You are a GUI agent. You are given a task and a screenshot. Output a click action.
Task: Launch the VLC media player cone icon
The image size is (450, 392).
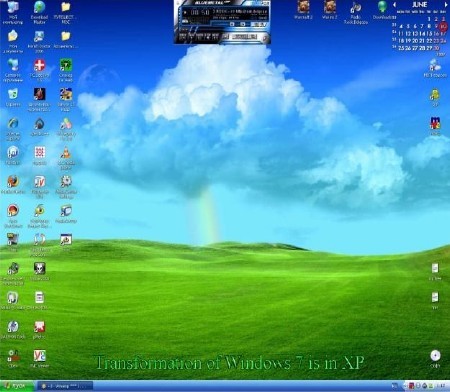point(66,153)
